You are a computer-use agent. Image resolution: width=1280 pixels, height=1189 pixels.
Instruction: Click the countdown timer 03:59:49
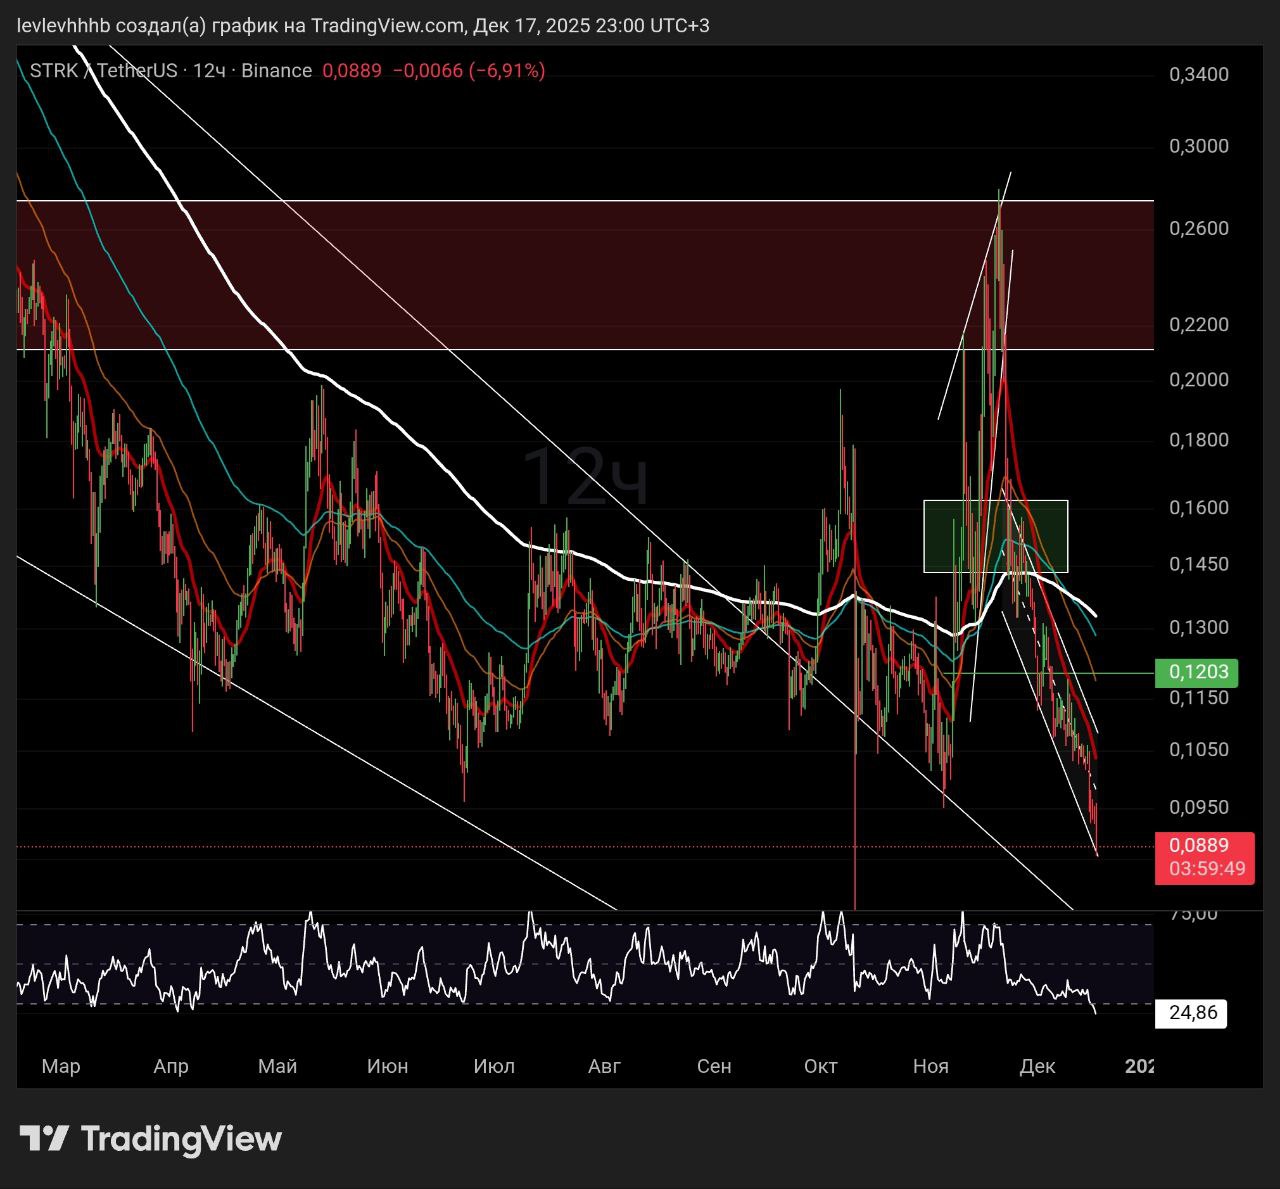(x=1207, y=868)
